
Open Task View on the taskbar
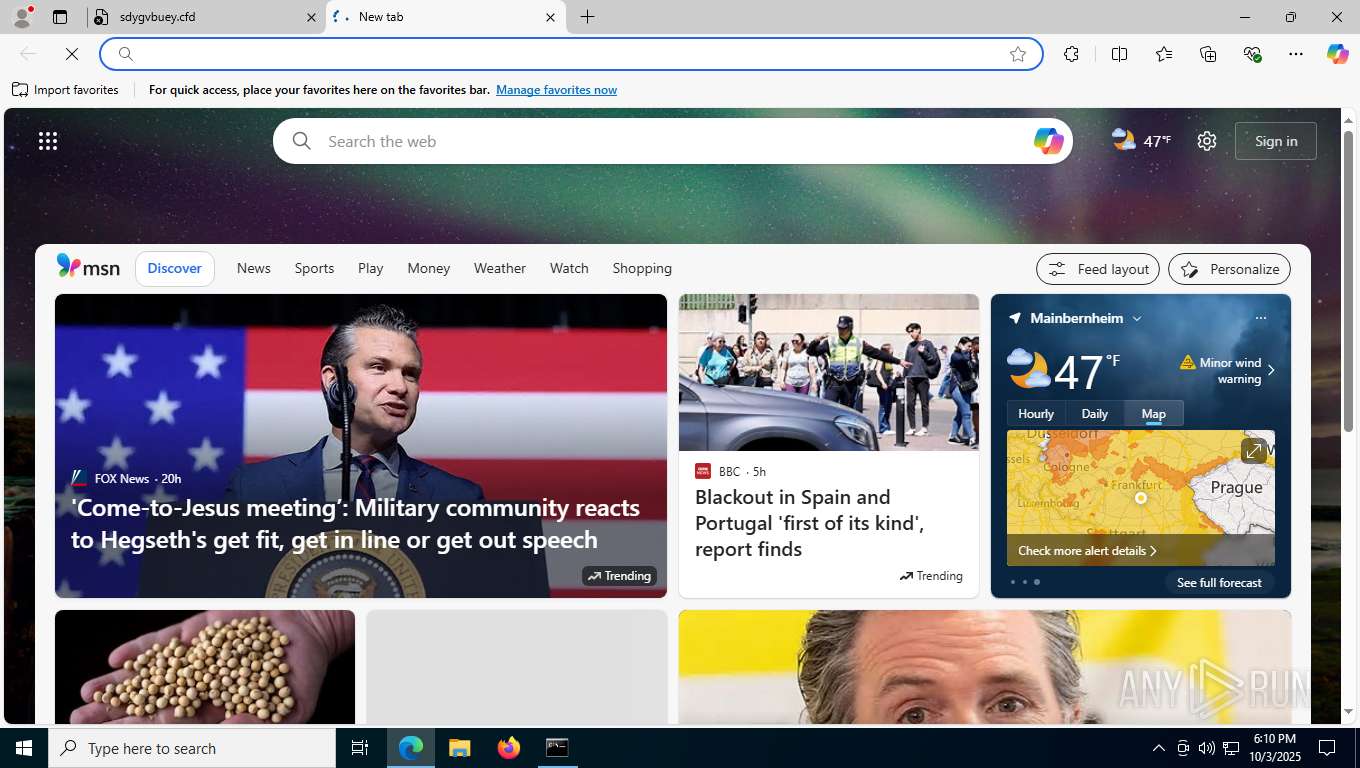click(x=360, y=748)
